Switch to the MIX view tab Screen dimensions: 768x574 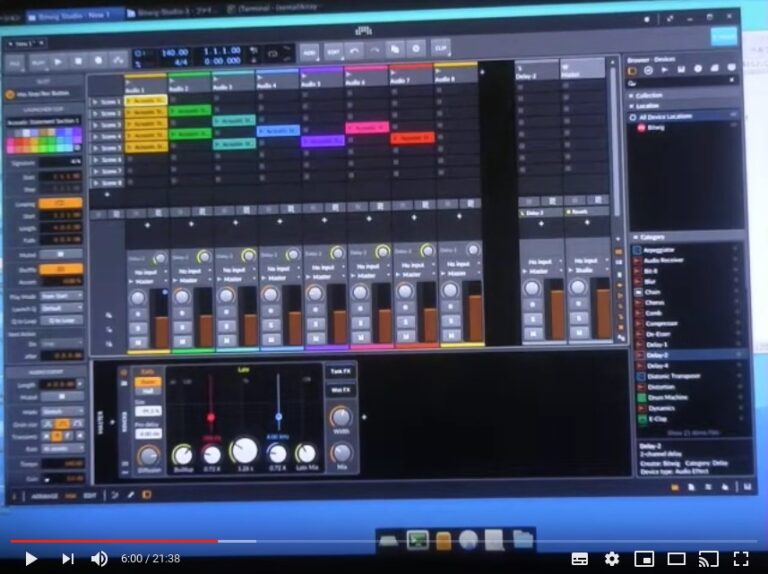coord(71,496)
